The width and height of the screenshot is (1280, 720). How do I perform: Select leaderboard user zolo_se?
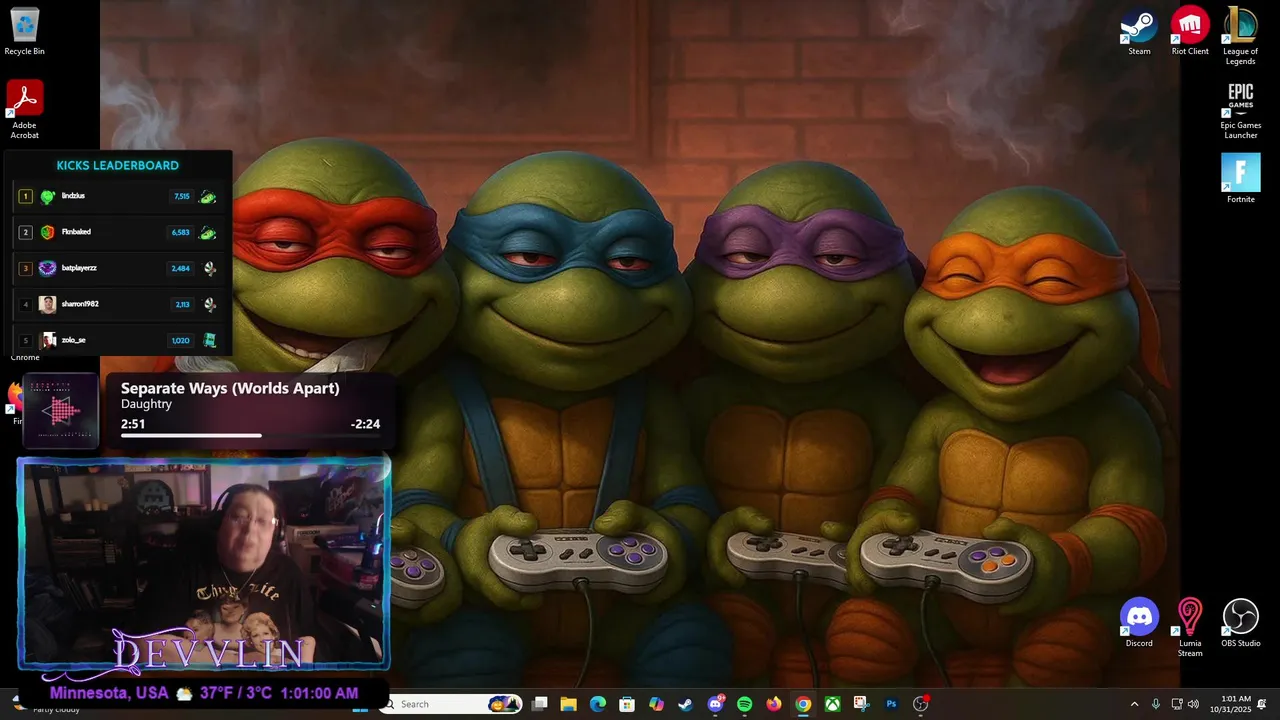(x=73, y=340)
